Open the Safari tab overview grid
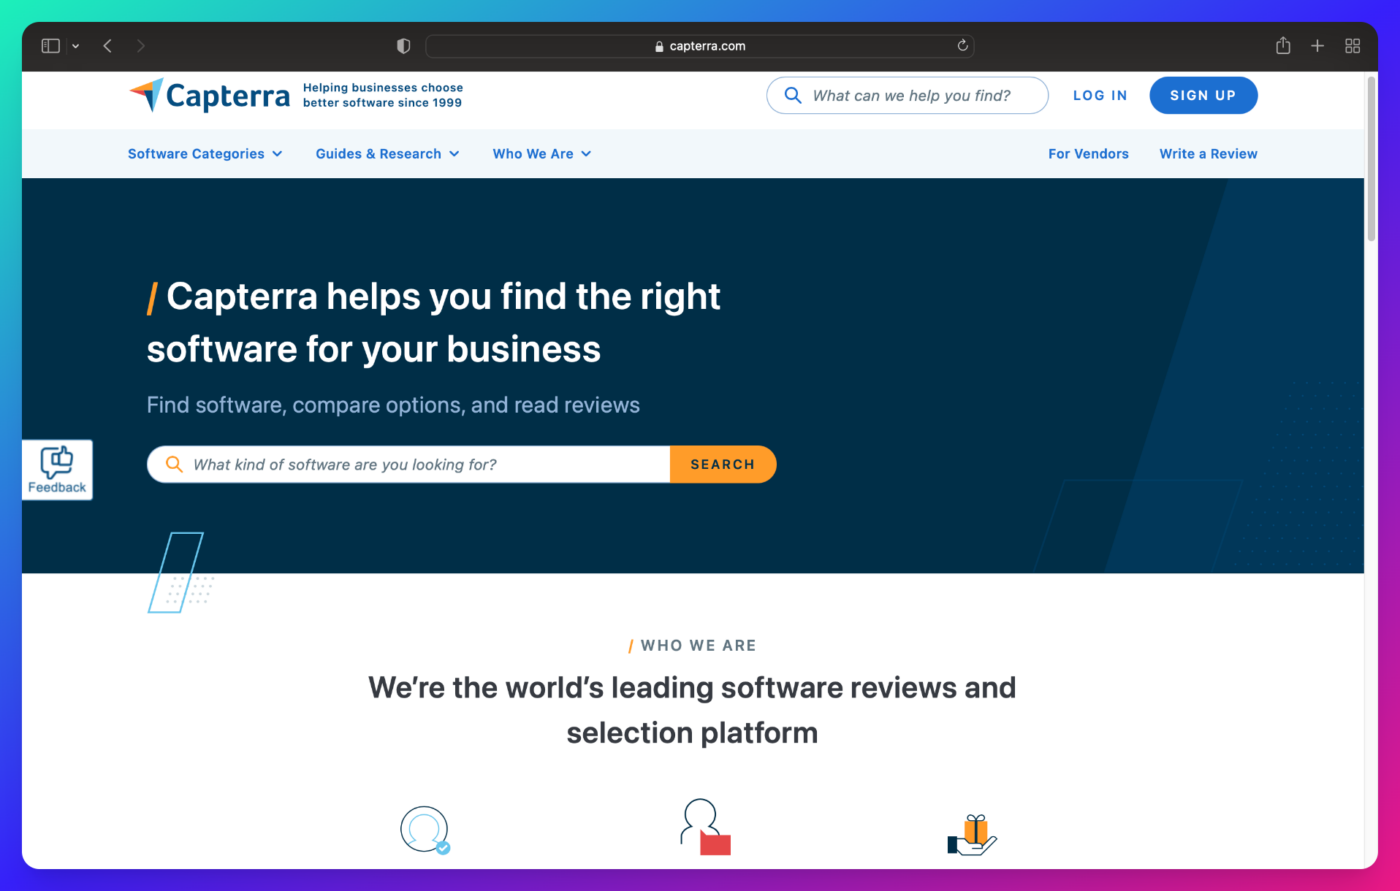 pos(1352,45)
